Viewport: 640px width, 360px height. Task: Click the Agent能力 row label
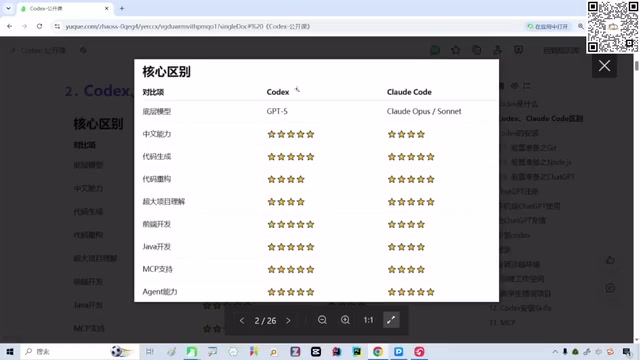tap(160, 292)
